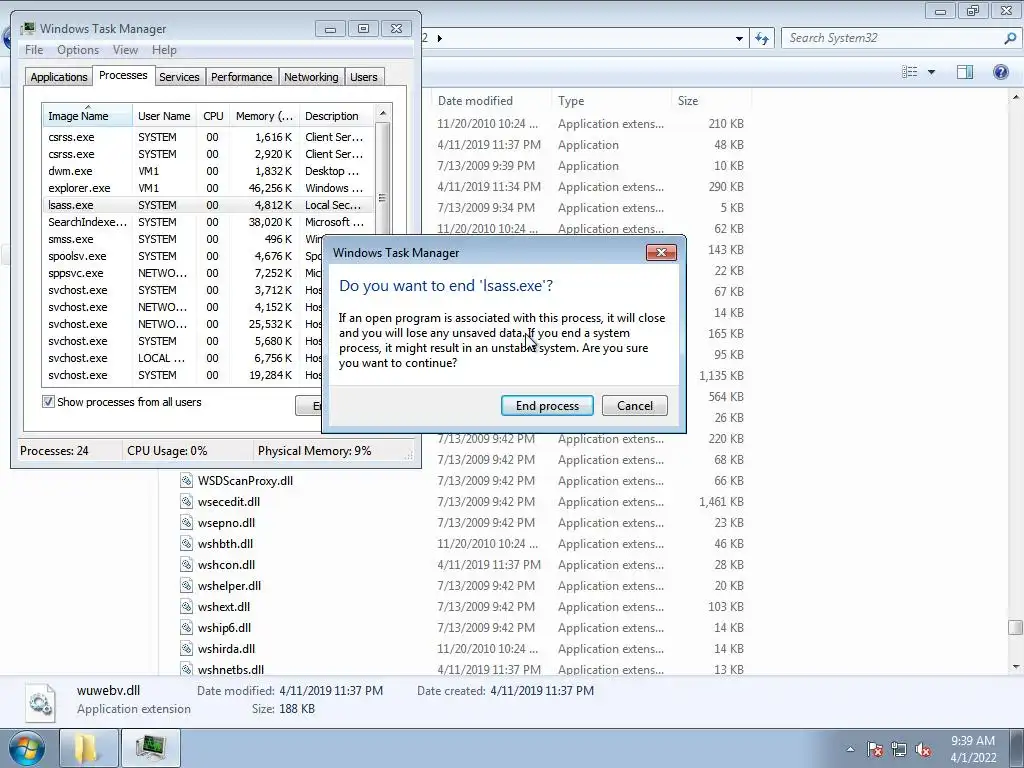
Task: Click the Windows Explorer taskbar button
Action: tap(89, 748)
